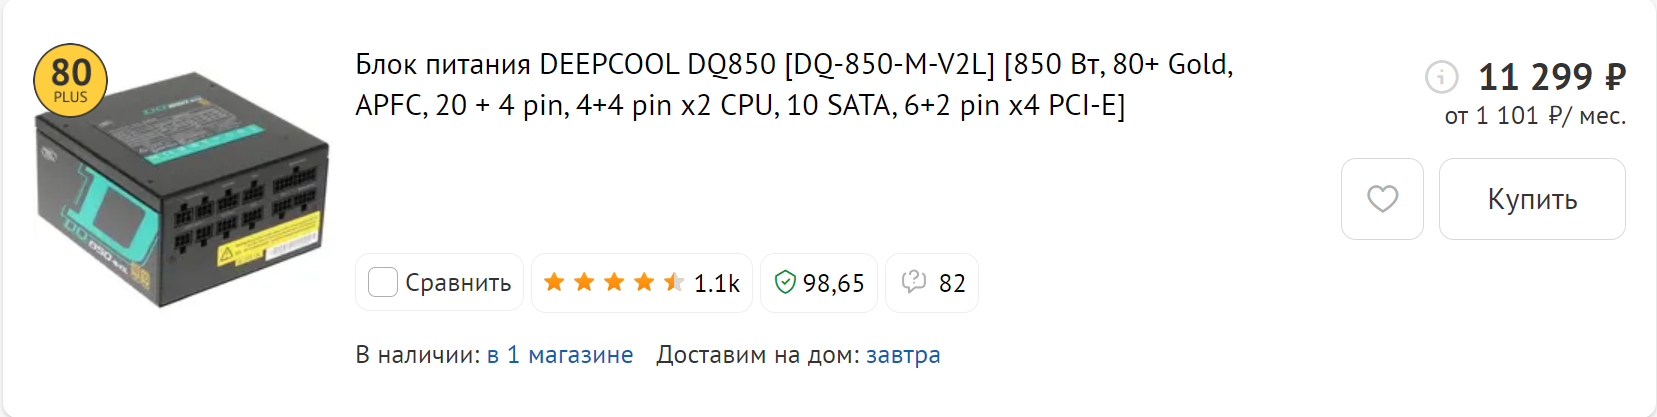Open the DEEPCOOL DQ850 product title link
Image resolution: width=1657 pixels, height=417 pixels.
point(793,84)
